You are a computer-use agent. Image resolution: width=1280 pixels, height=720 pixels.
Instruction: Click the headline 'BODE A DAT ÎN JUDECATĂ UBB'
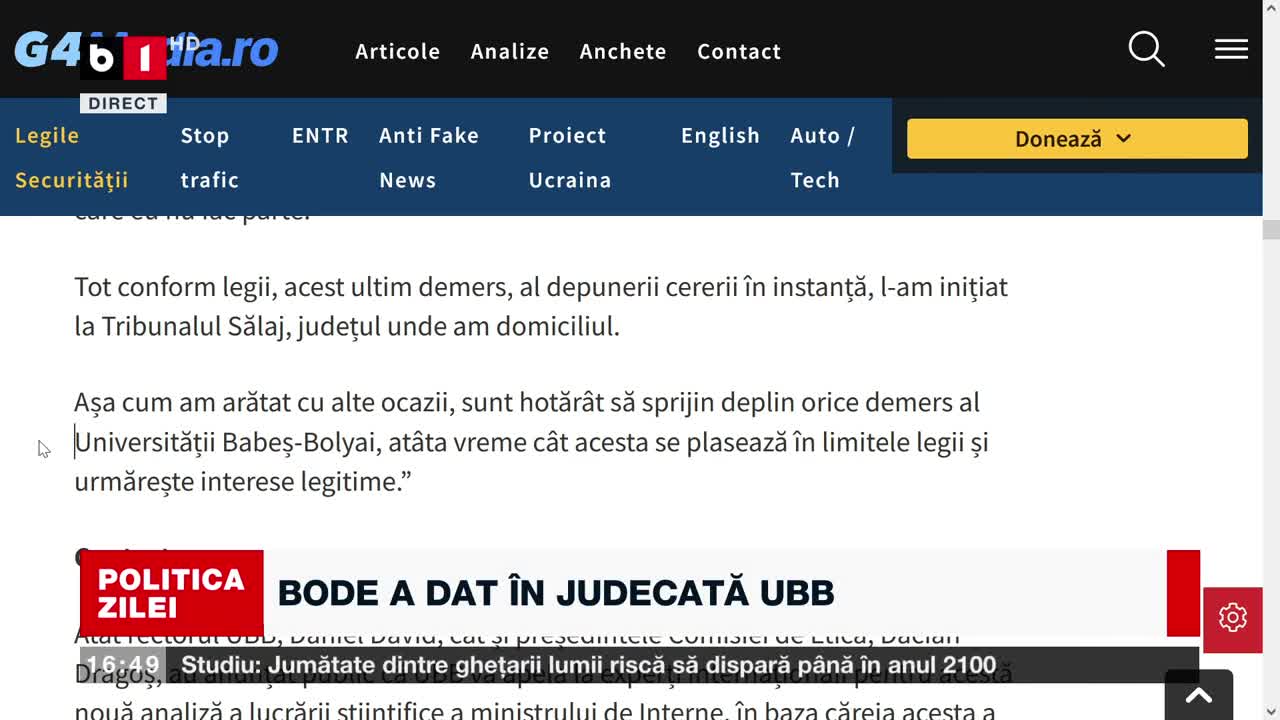coord(555,593)
